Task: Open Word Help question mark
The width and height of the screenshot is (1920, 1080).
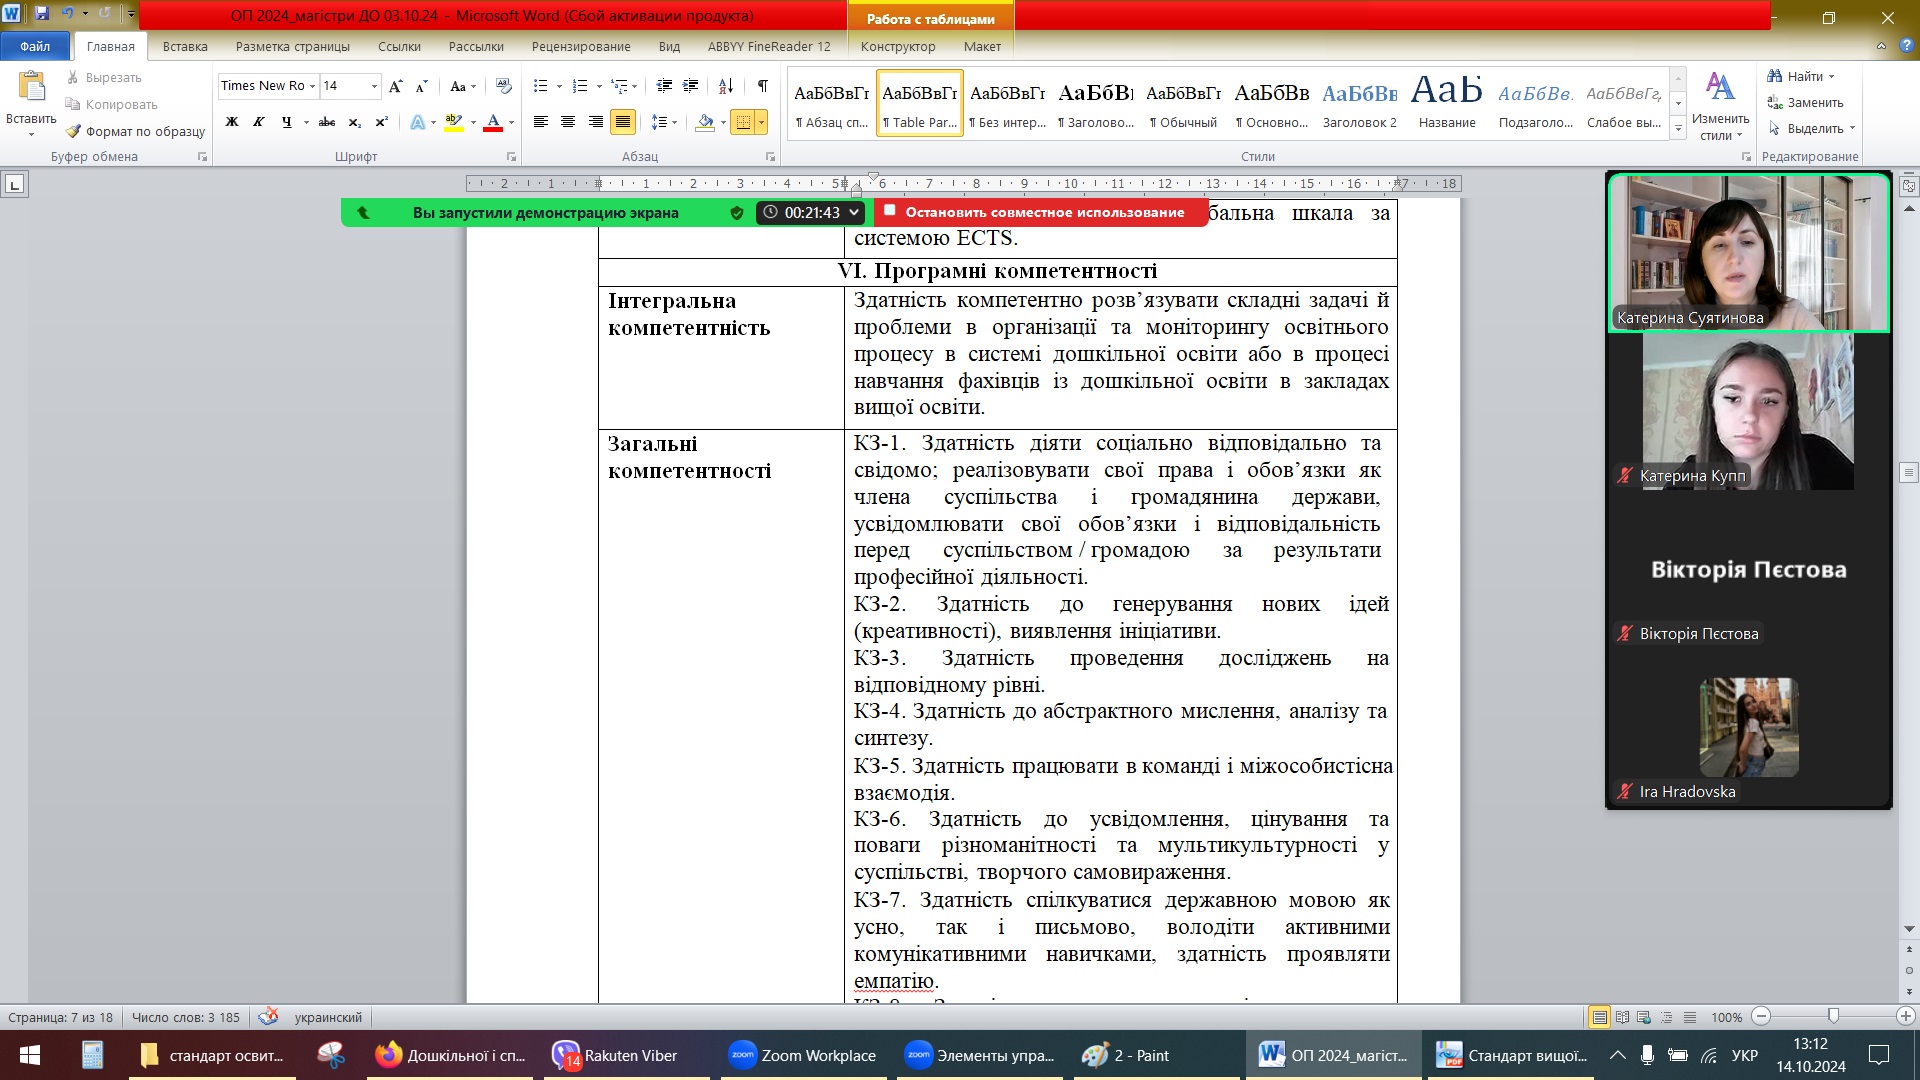Action: click(x=1906, y=45)
